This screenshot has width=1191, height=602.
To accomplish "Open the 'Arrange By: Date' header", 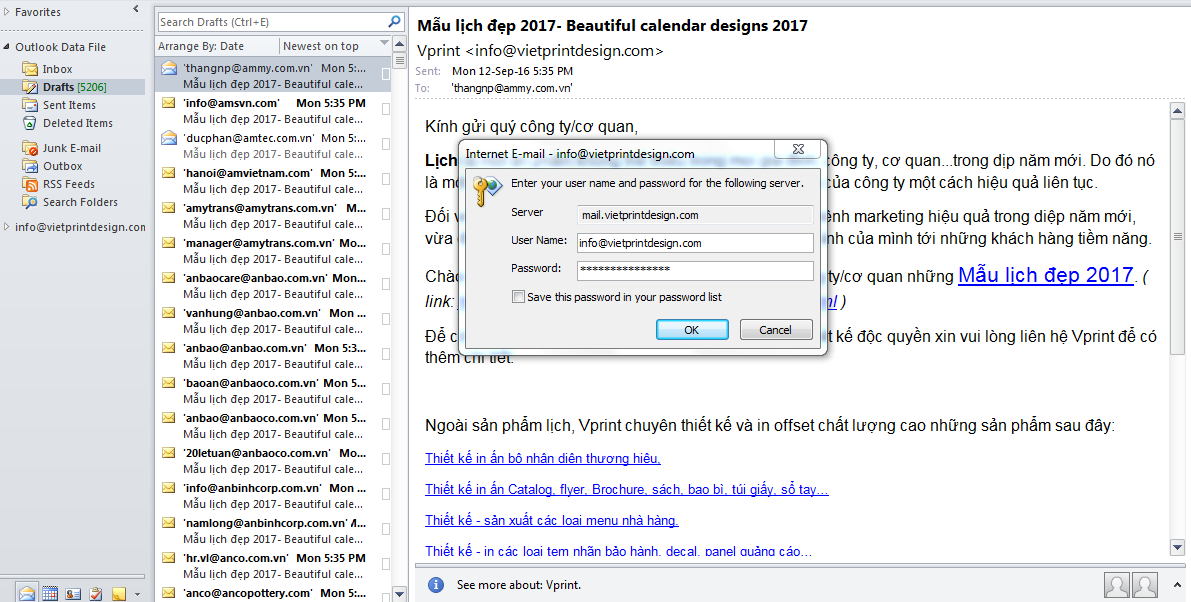I will [x=201, y=46].
